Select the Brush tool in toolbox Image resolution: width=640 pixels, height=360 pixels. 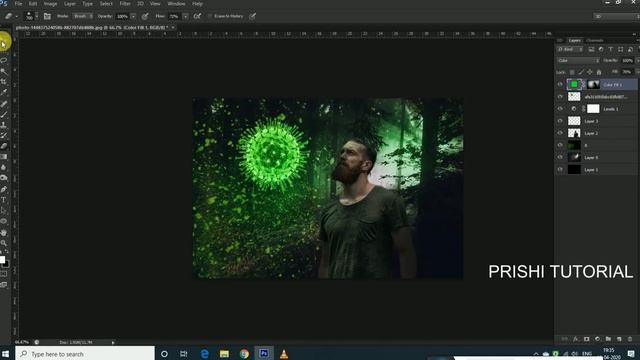click(x=4, y=114)
